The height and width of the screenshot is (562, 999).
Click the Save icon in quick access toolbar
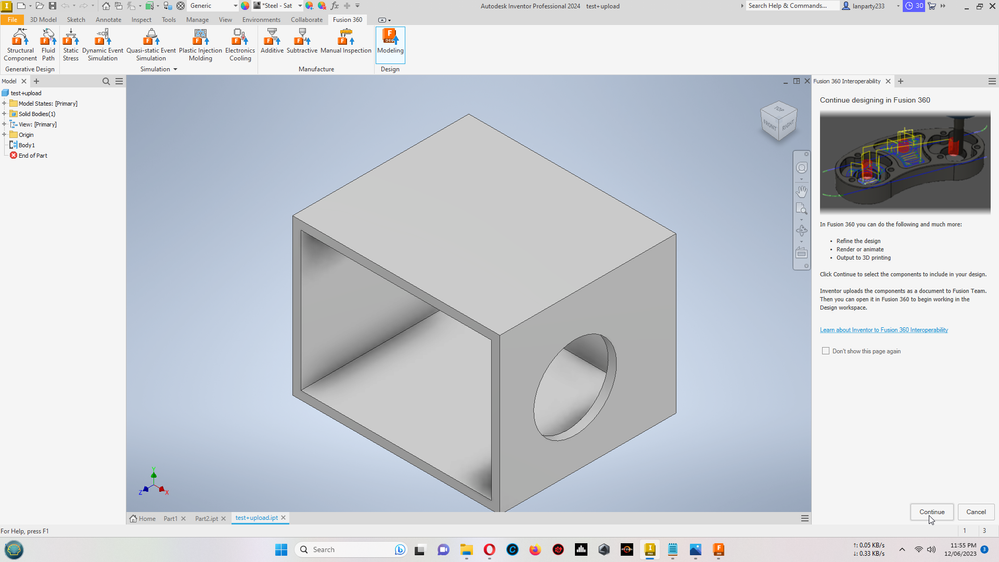pyautogui.click(x=52, y=6)
